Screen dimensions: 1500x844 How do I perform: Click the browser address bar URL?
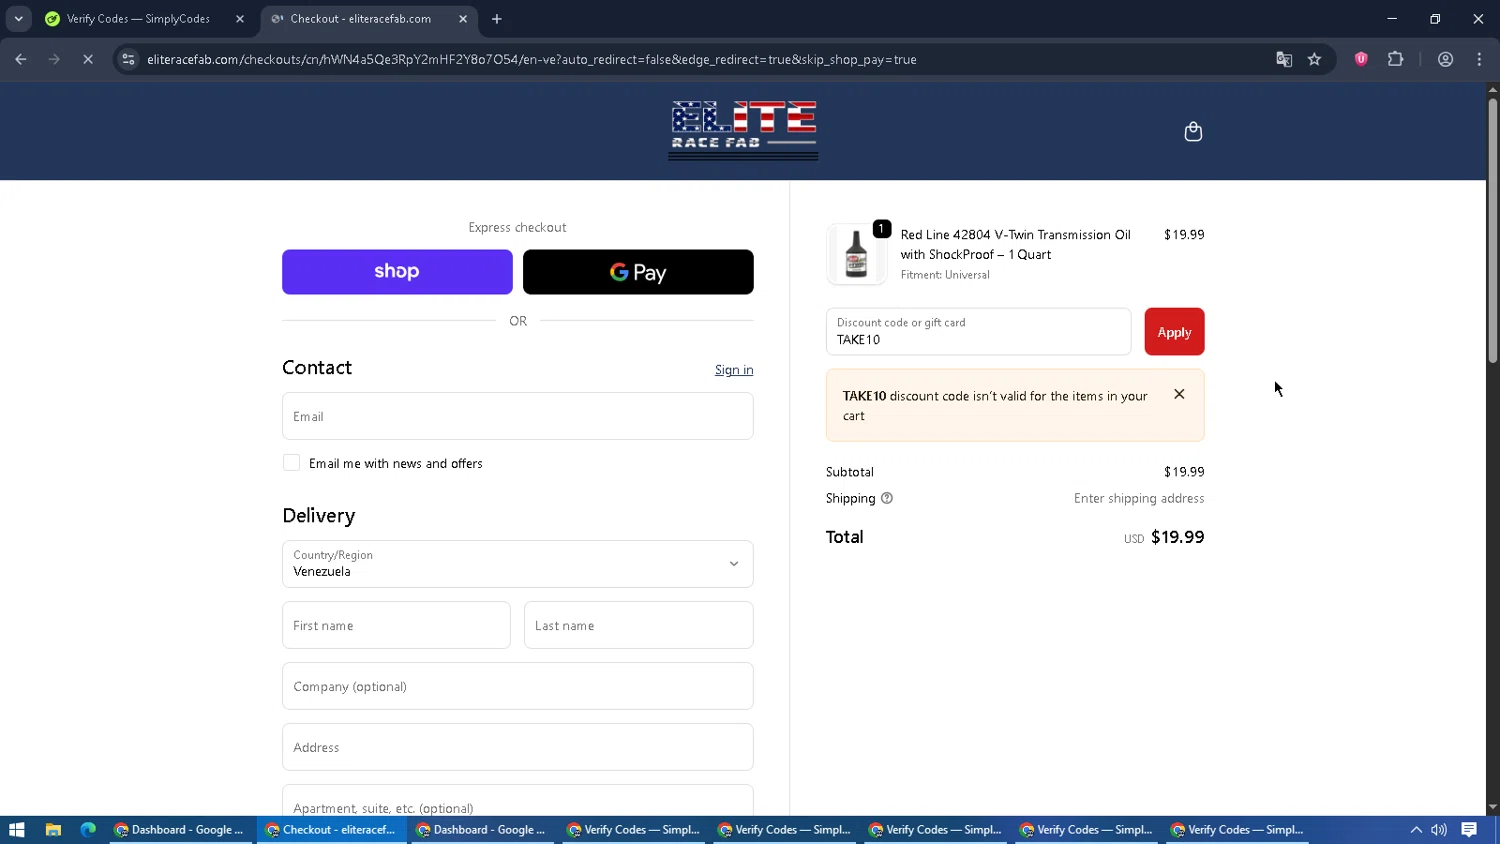532,59
